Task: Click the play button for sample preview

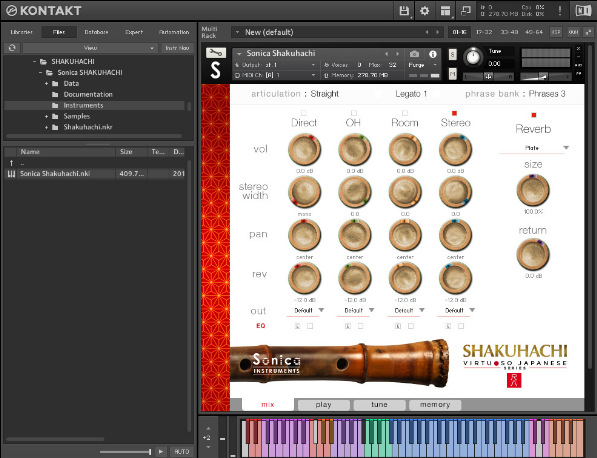Action: (161, 452)
